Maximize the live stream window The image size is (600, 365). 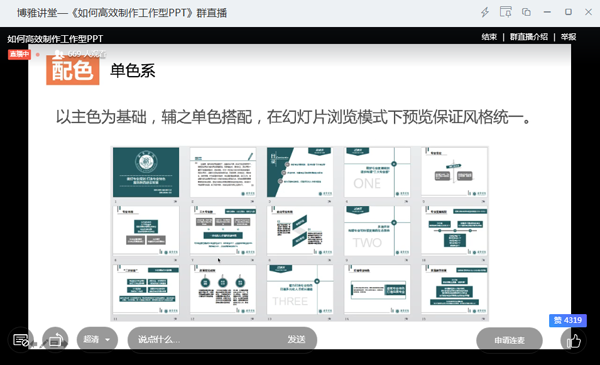568,12
